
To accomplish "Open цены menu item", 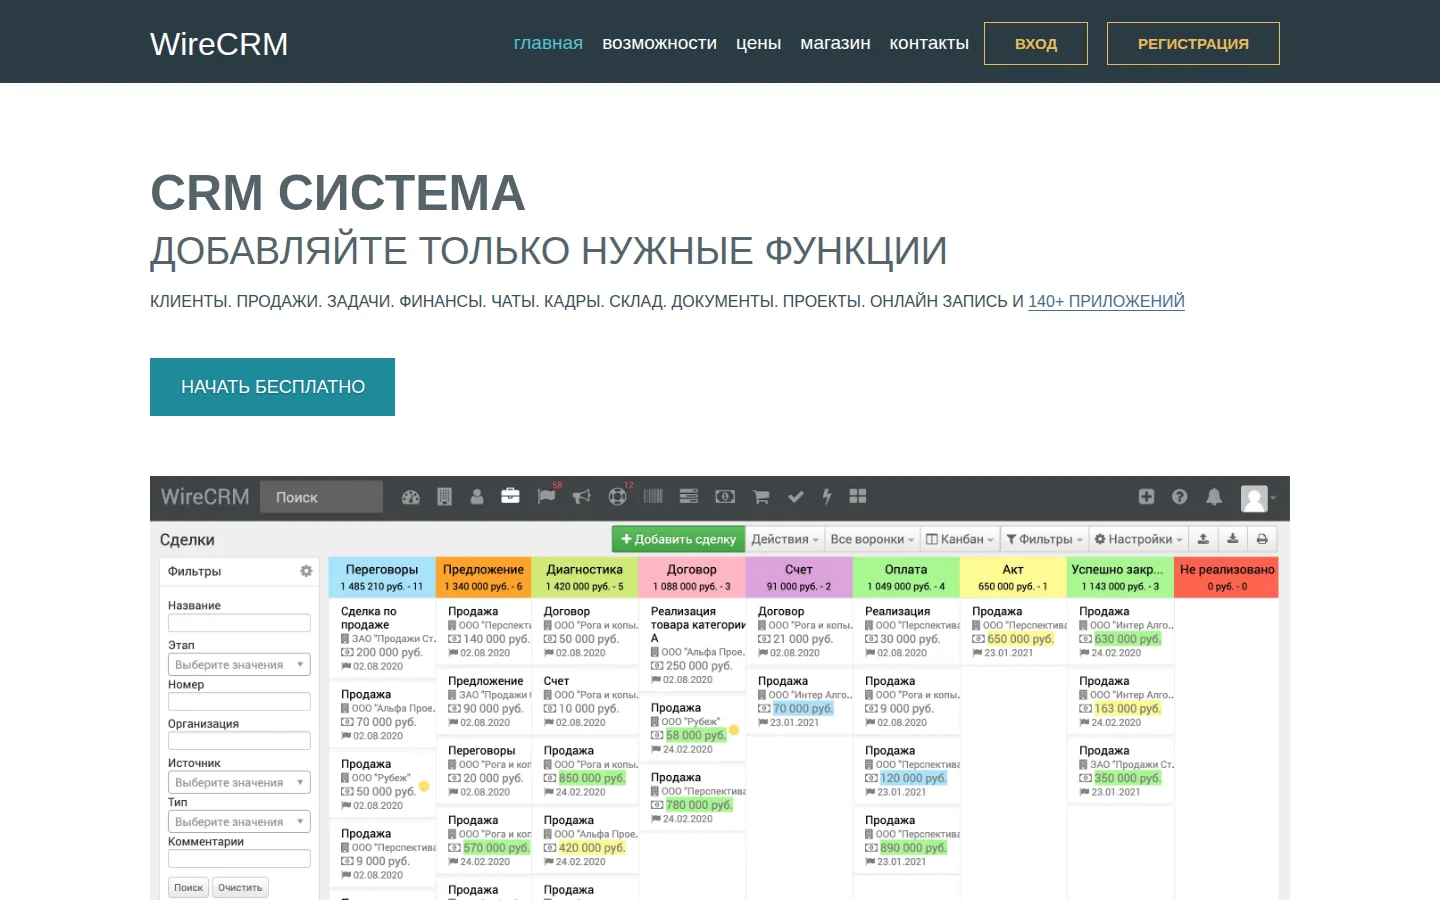I will tap(758, 43).
